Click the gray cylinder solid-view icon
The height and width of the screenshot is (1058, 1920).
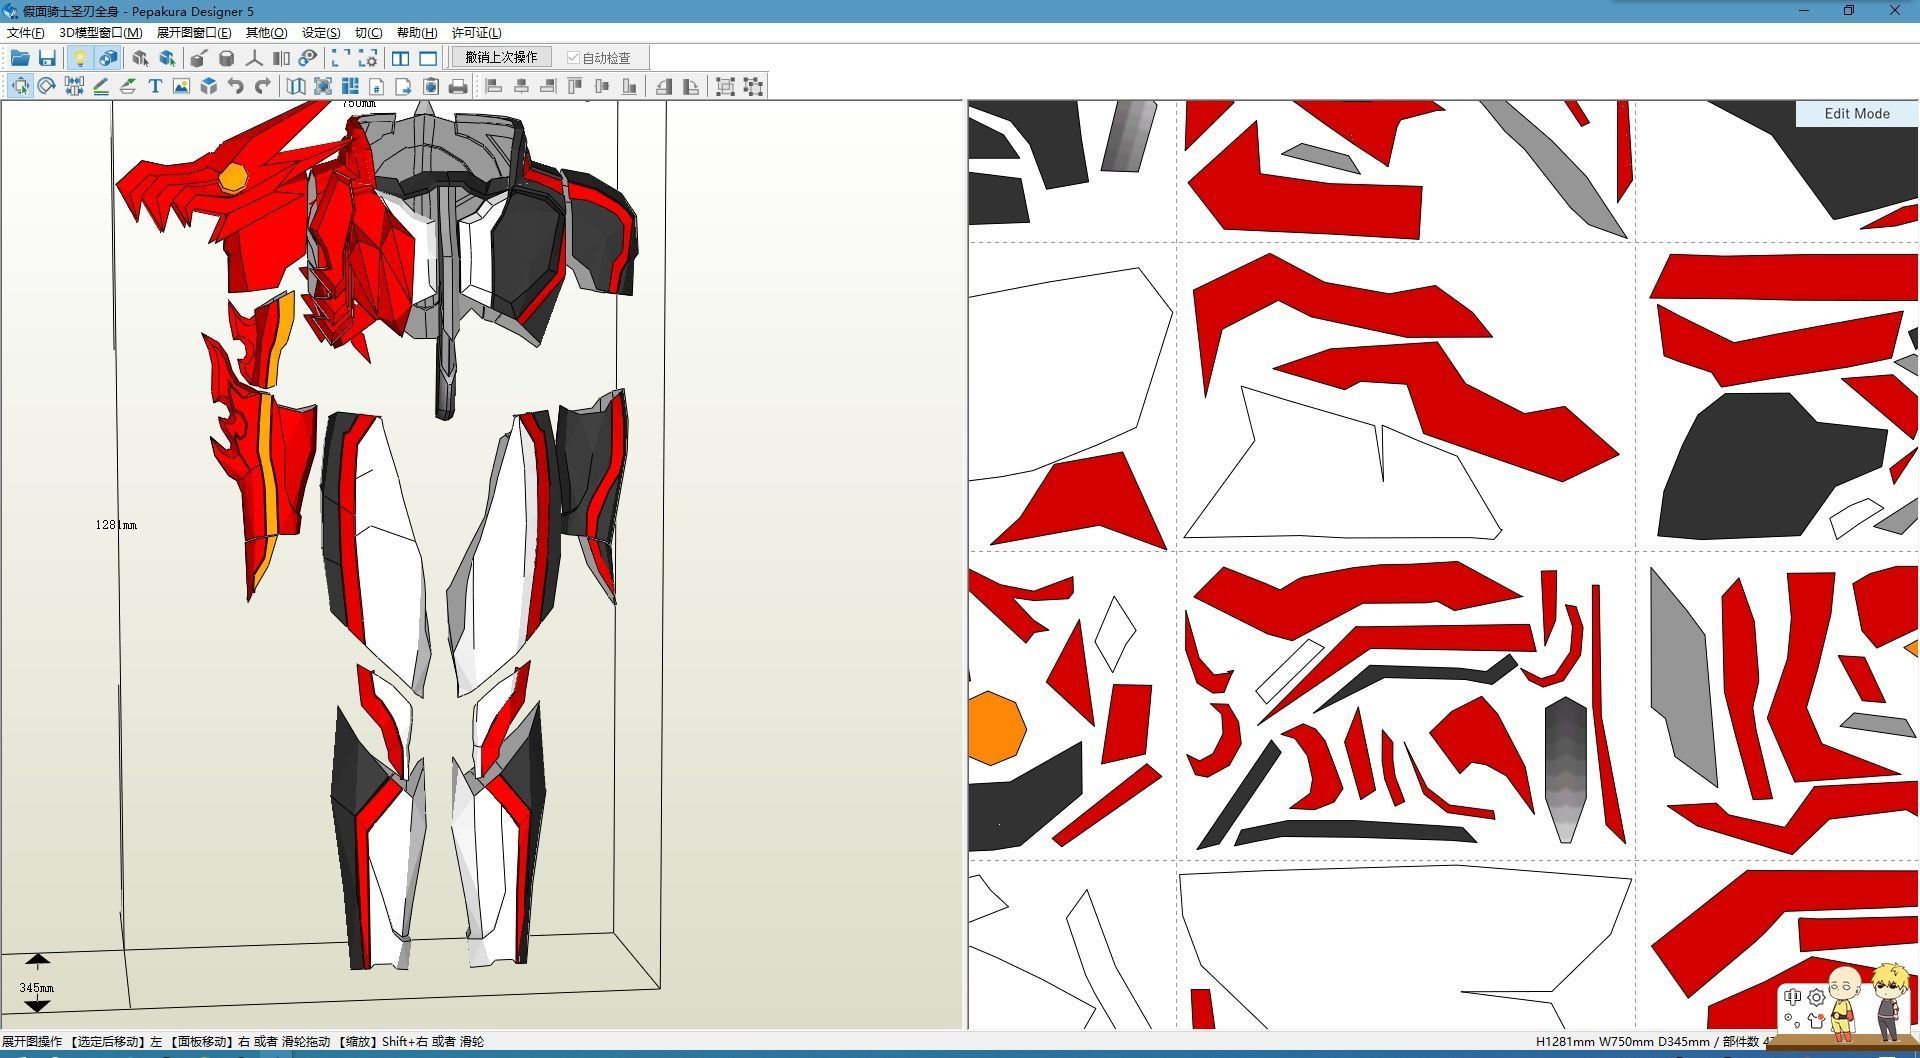[226, 58]
